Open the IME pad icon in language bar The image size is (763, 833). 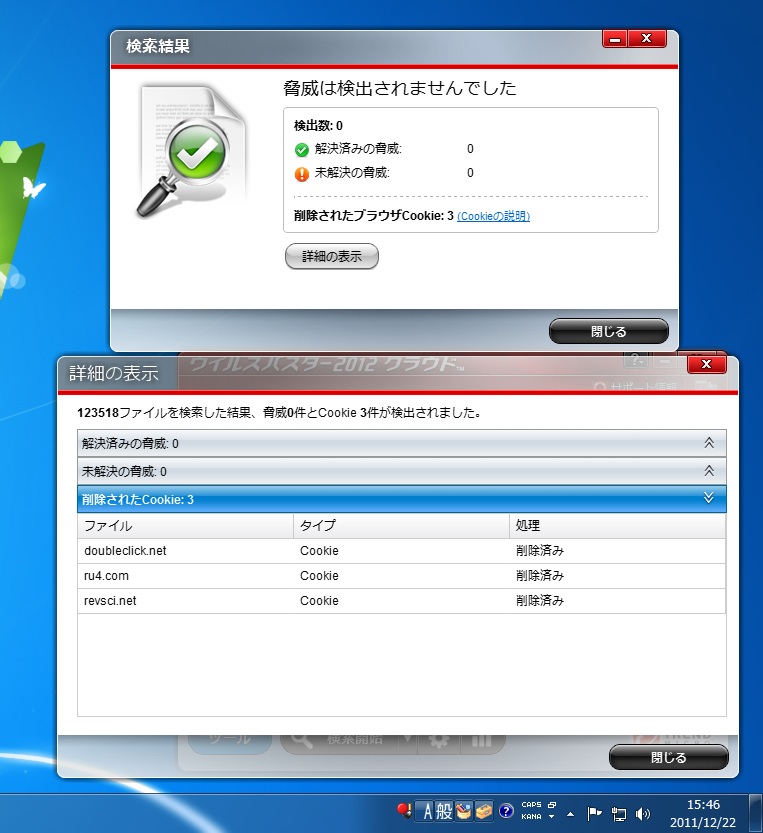(463, 811)
